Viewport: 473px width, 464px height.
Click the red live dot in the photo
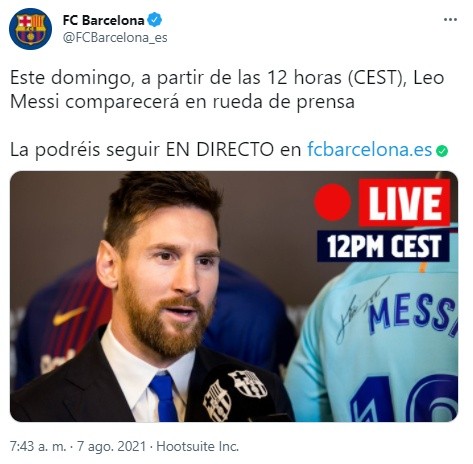point(333,202)
